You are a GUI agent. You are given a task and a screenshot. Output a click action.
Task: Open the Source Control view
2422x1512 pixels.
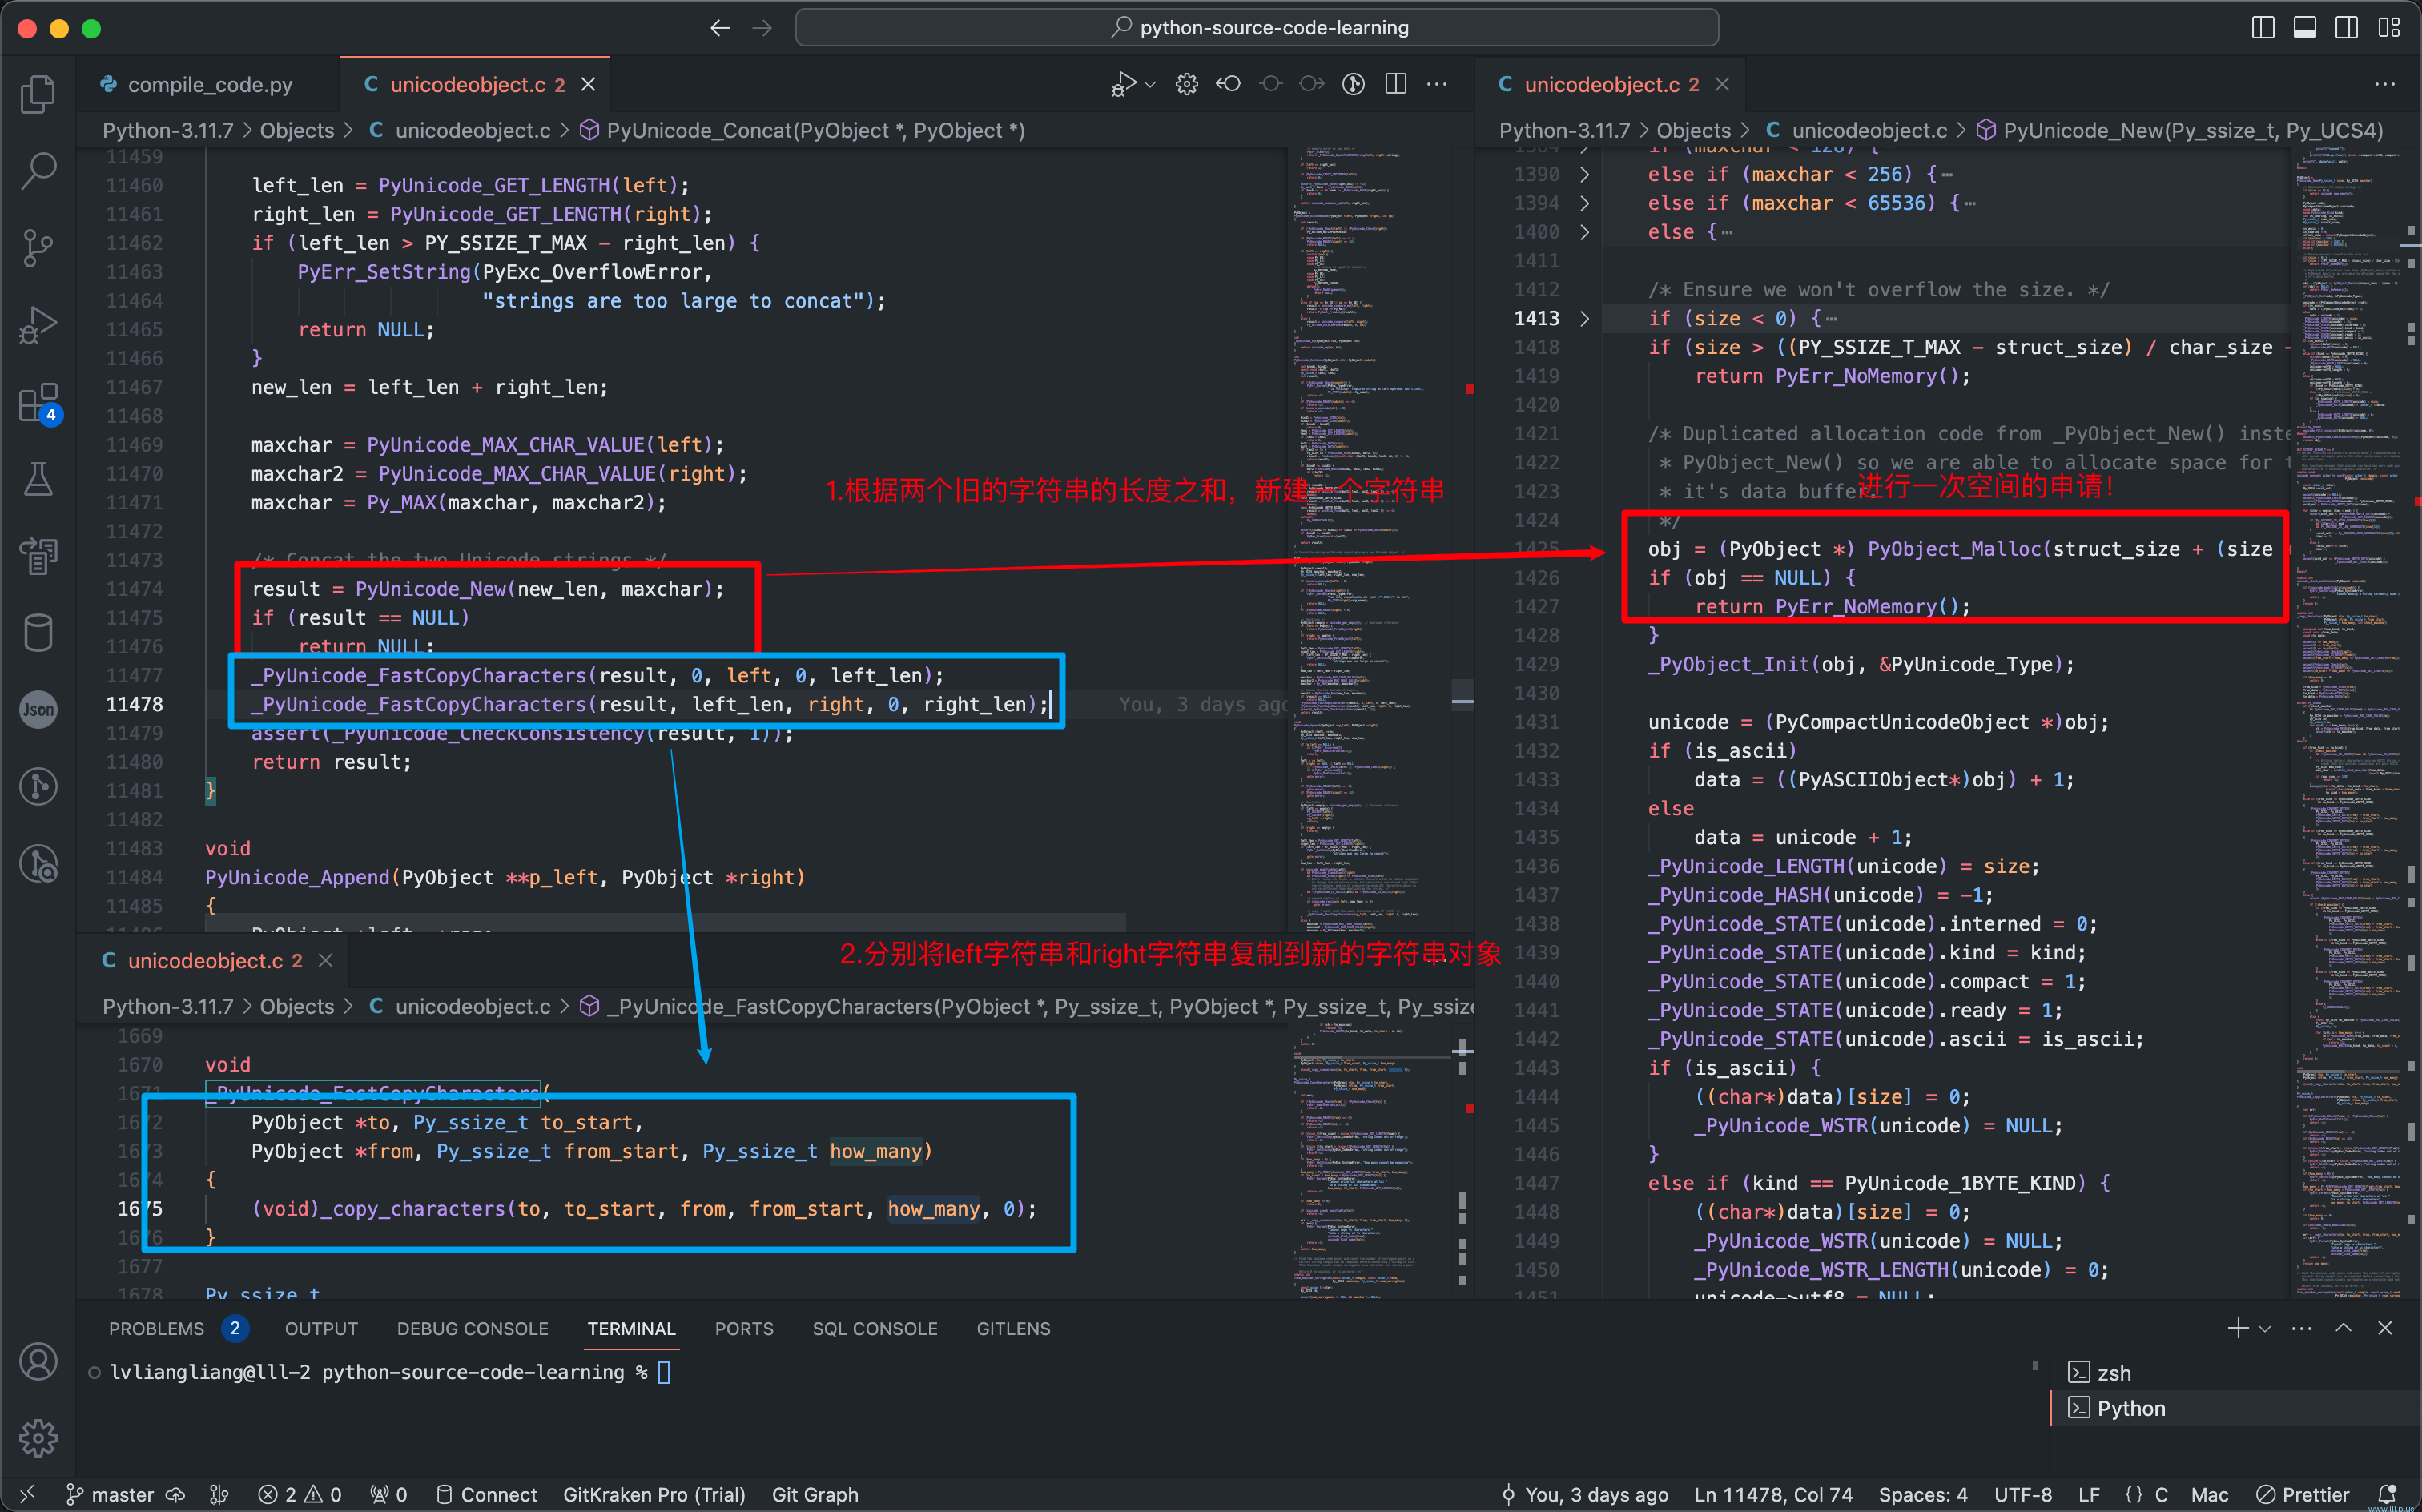[38, 248]
